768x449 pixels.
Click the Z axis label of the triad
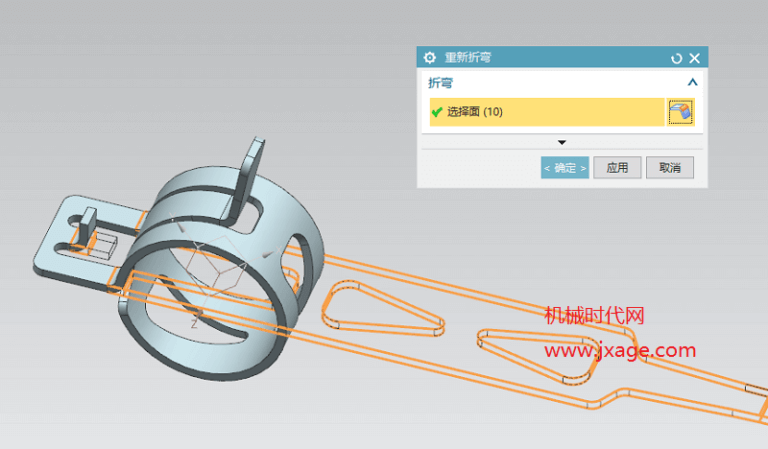pos(194,323)
